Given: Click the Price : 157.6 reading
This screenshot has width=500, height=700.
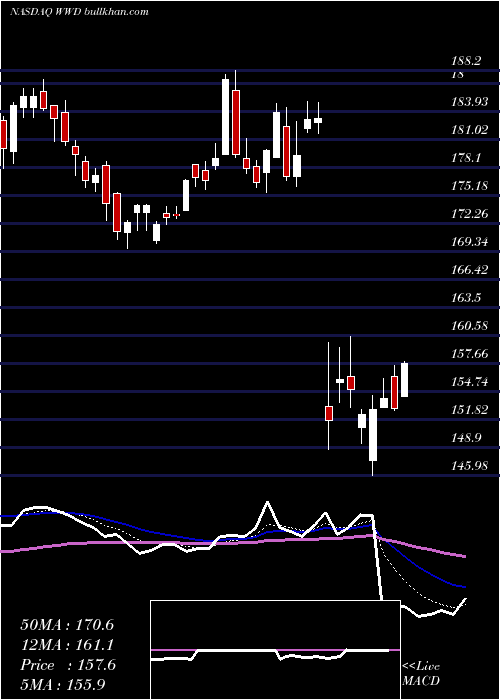Looking at the screenshot, I should click(68, 665).
